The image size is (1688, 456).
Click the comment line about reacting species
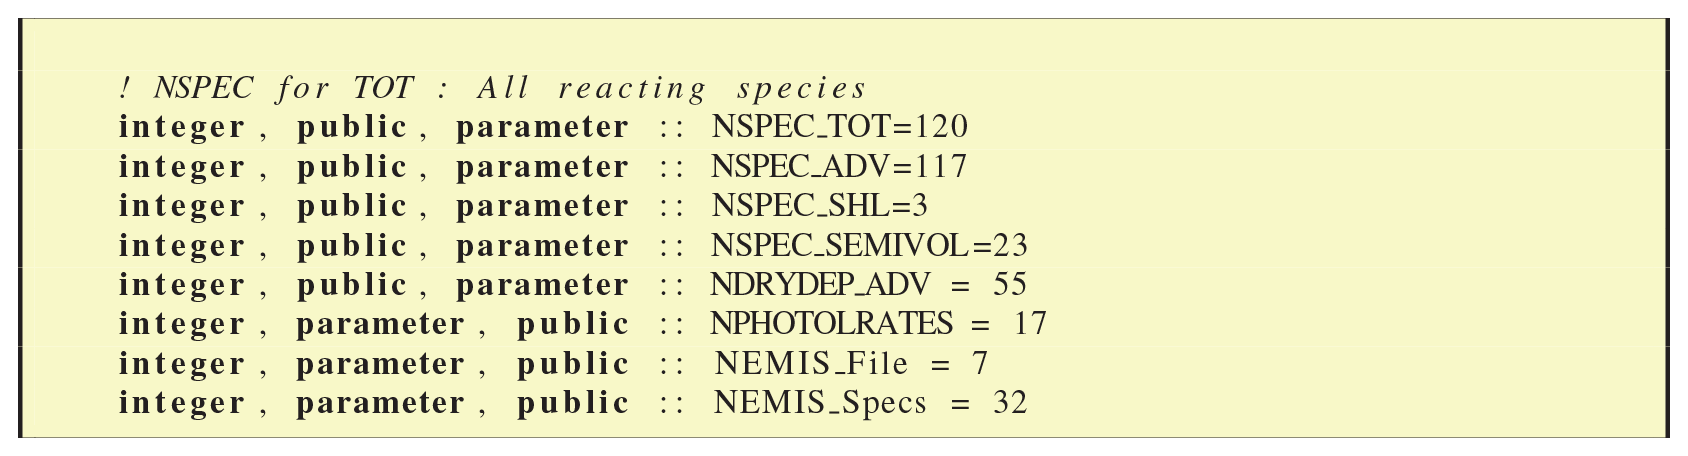(x=492, y=89)
